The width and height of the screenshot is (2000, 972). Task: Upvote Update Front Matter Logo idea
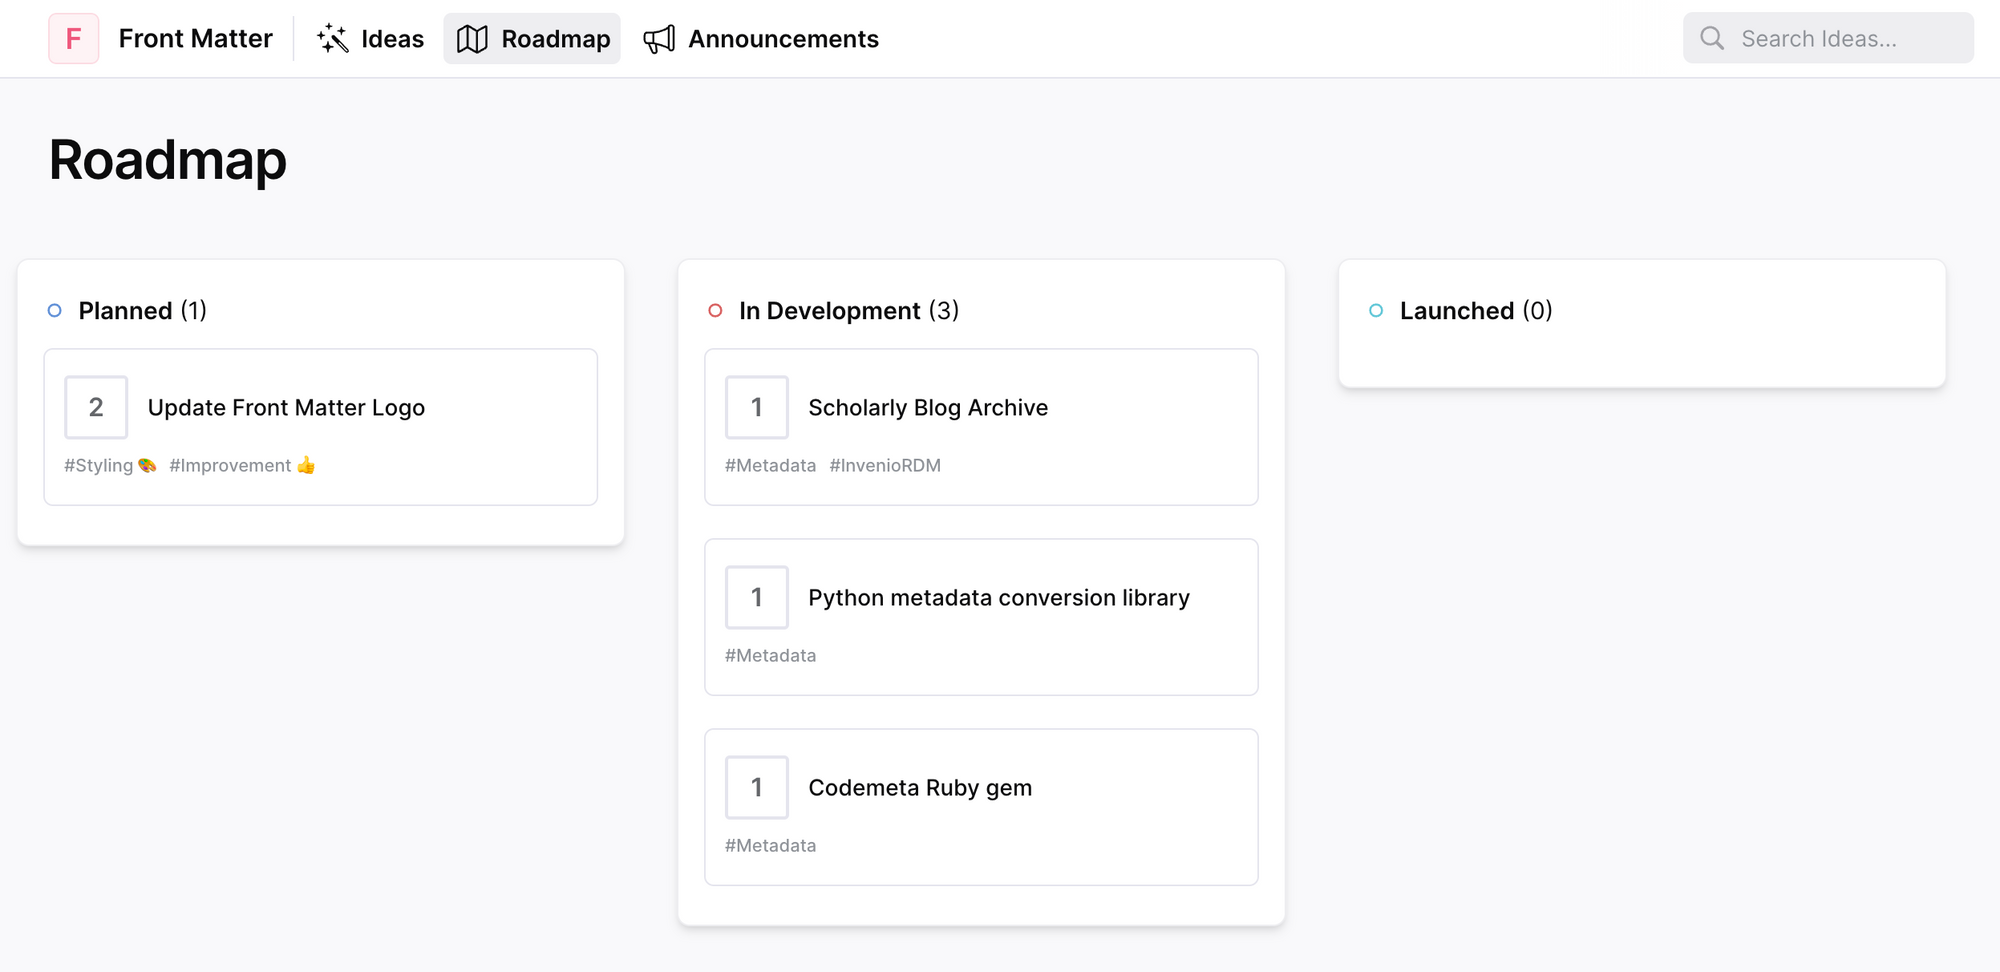96,407
